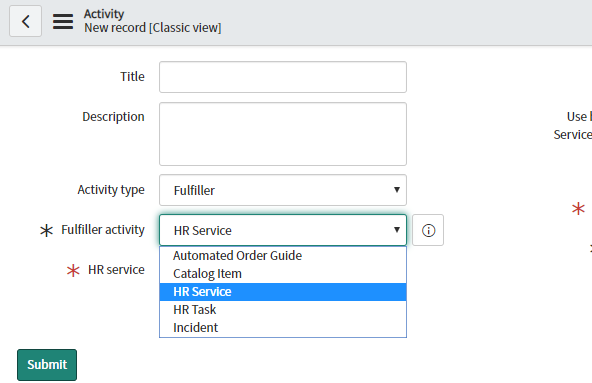Click the Description label
This screenshot has height=383, width=592.
113,117
